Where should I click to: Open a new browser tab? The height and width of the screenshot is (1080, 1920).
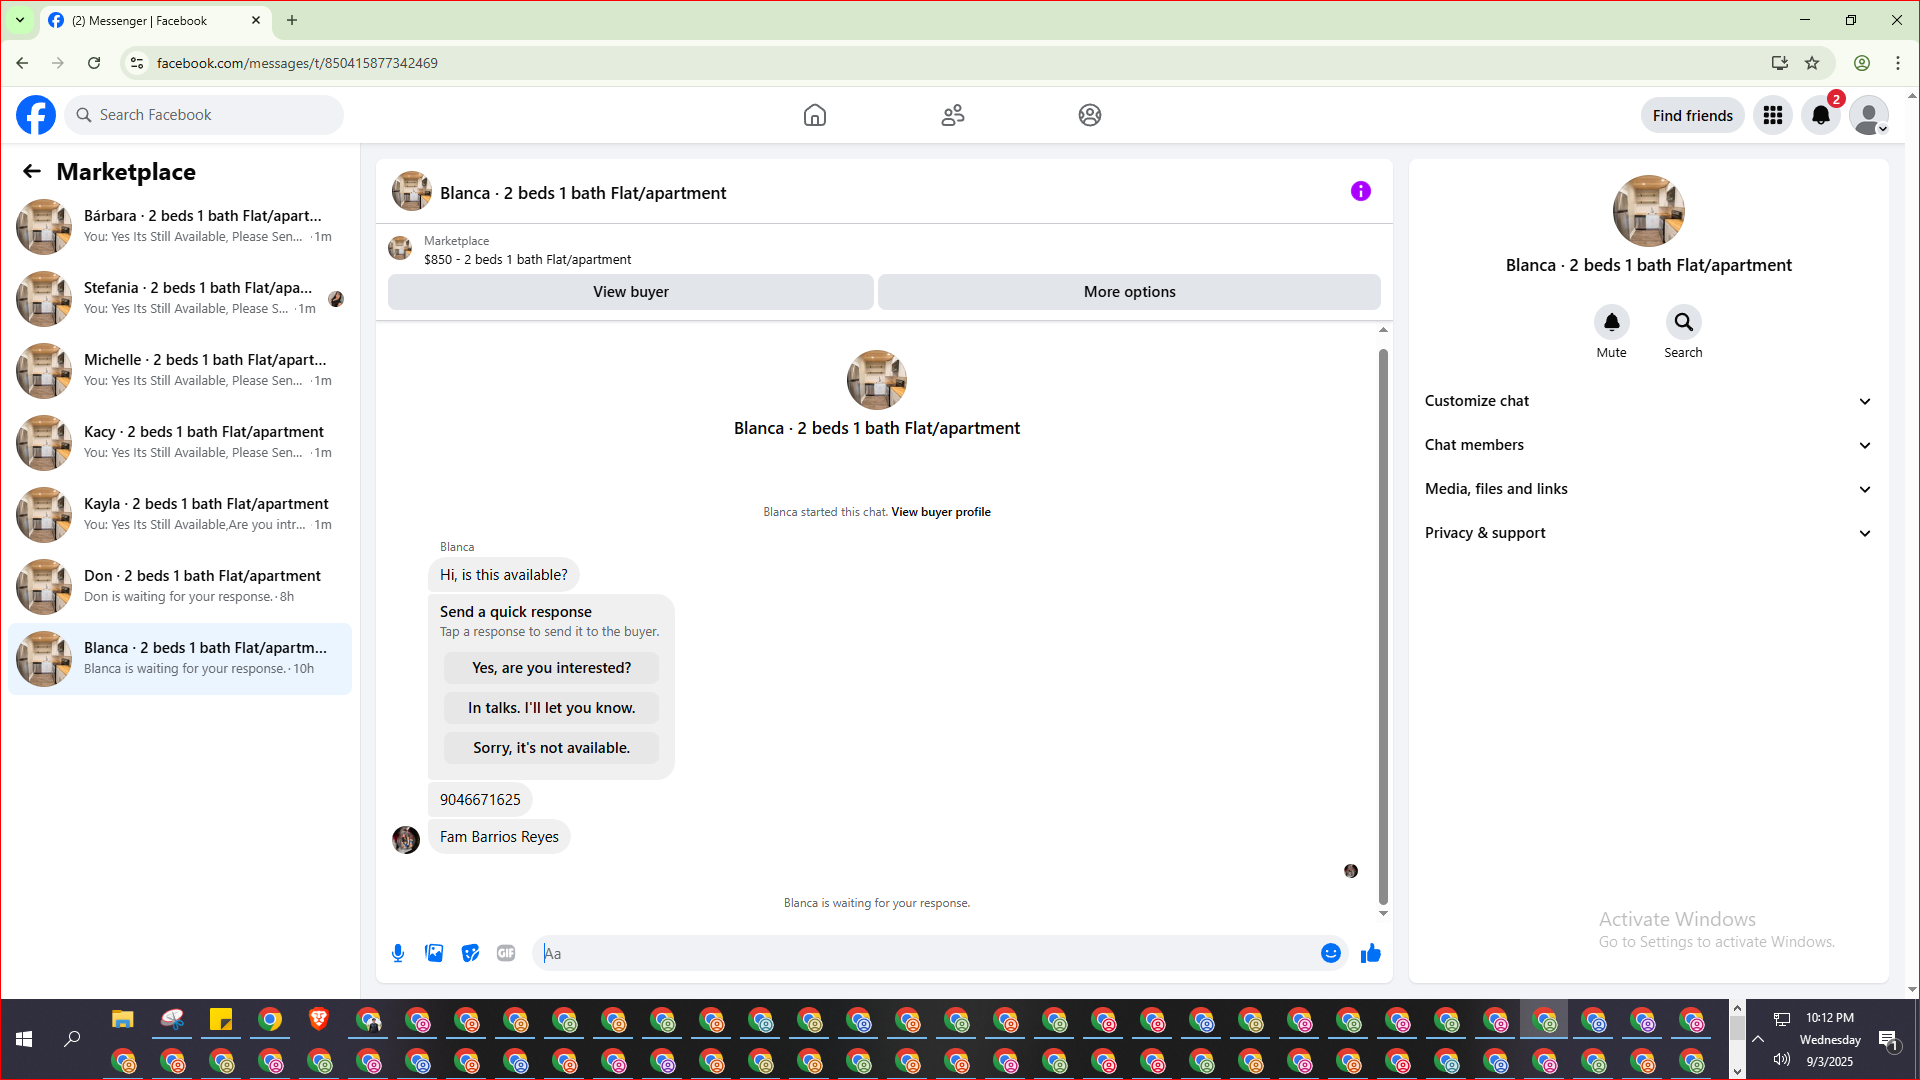[x=292, y=20]
